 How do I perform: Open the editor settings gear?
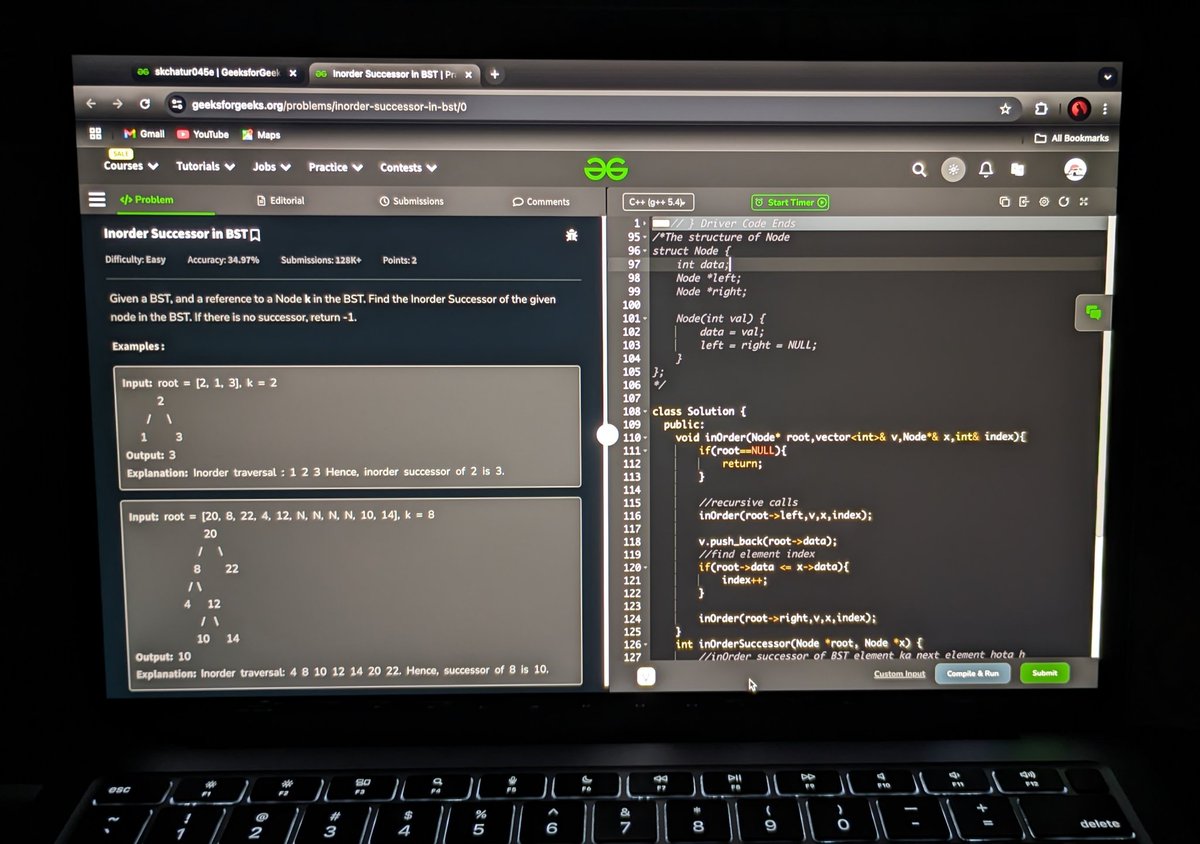tap(1044, 202)
